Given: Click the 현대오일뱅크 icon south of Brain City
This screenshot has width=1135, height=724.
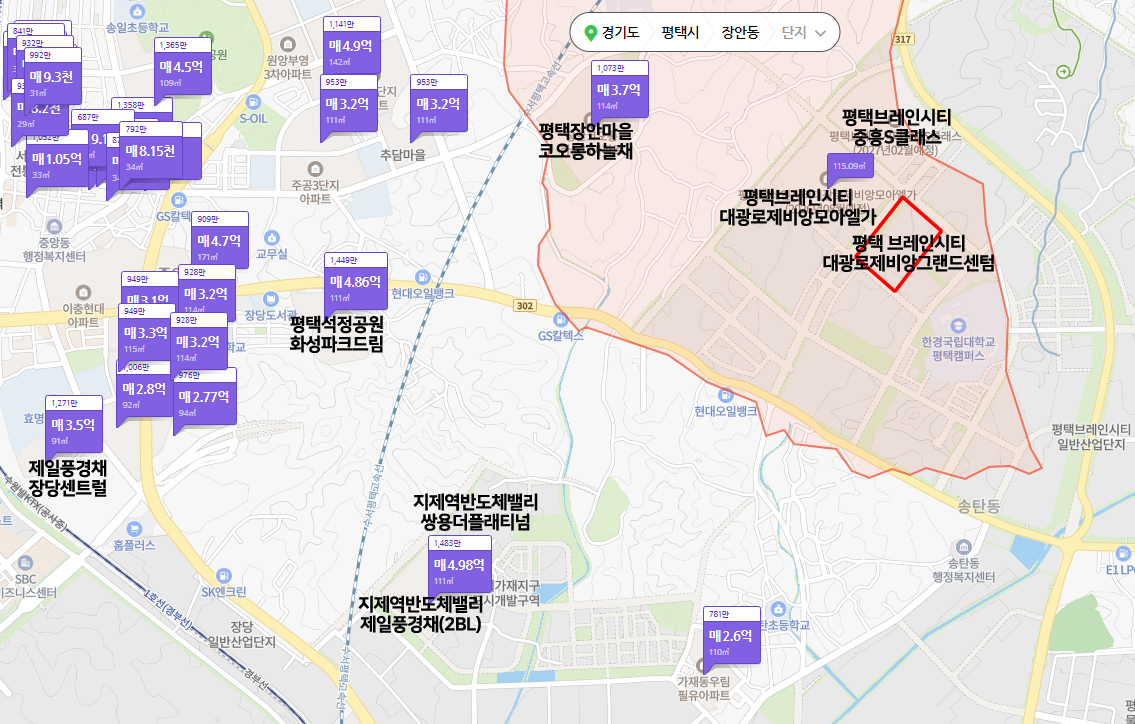Looking at the screenshot, I should [725, 395].
